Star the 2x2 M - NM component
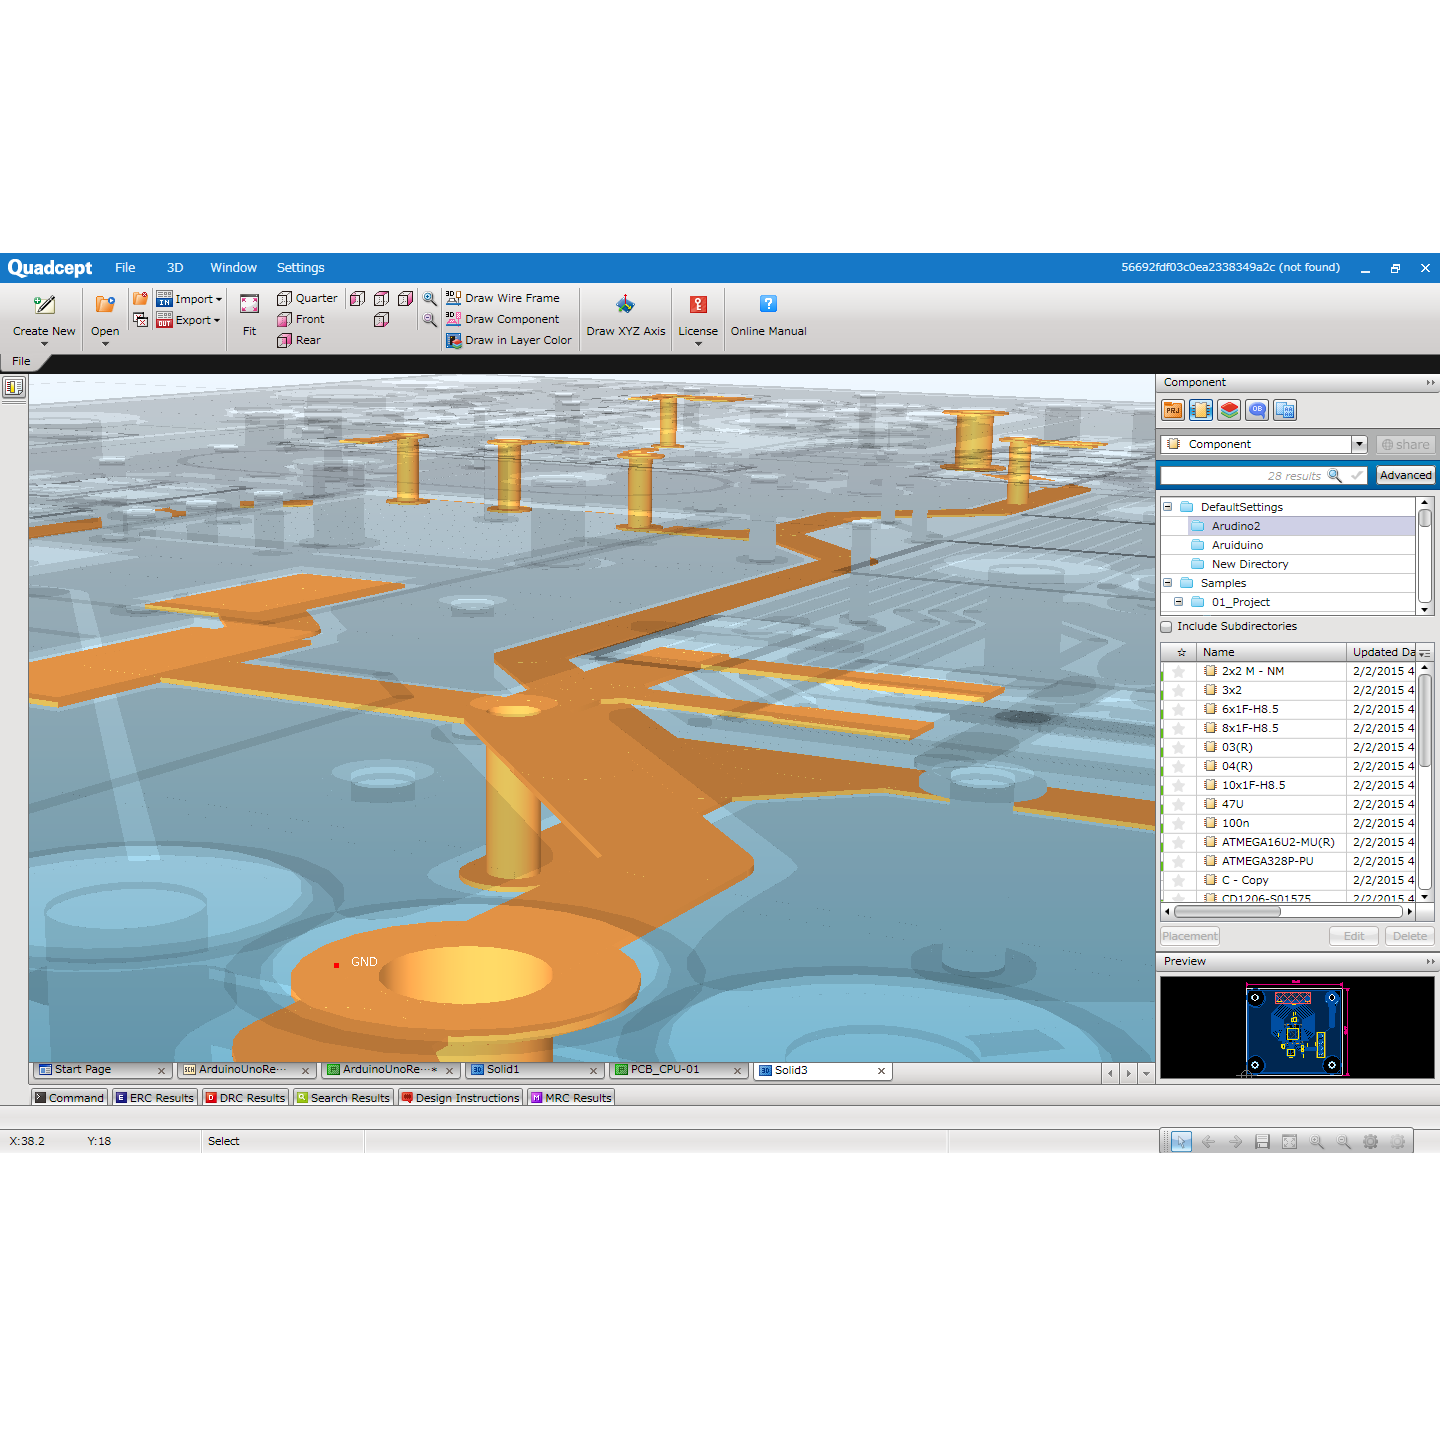 [1179, 672]
